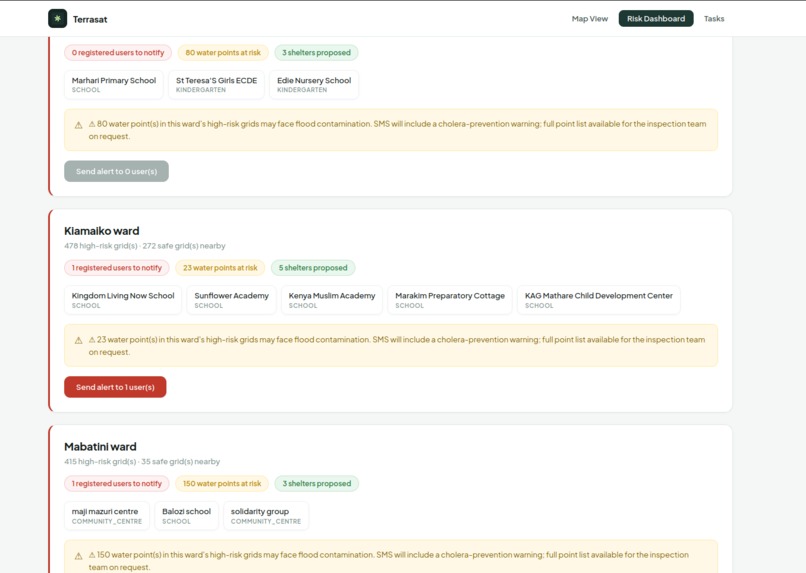Open KAG Mathare Child Development Center card
This screenshot has height=573, width=806.
pos(599,300)
